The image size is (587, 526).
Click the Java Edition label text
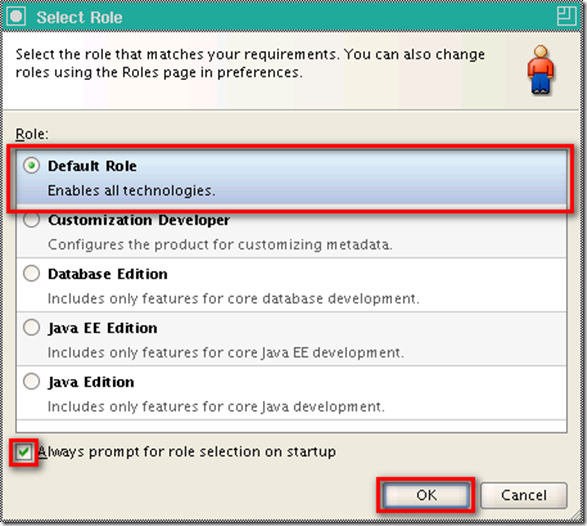coord(91,382)
